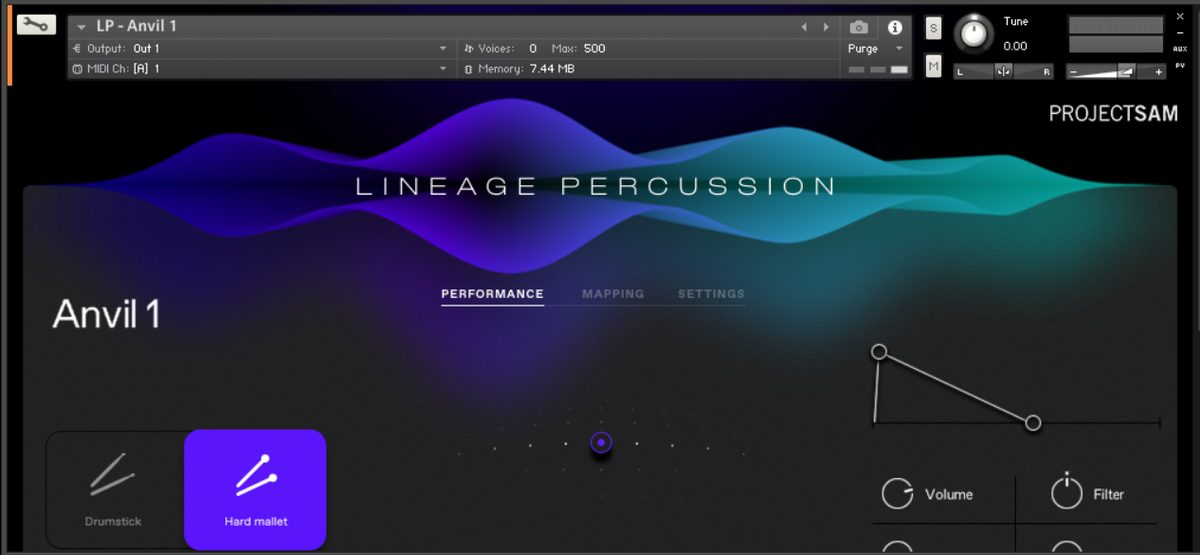Click the Filter knob
Viewport: 1200px width, 555px height.
[x=1067, y=492]
